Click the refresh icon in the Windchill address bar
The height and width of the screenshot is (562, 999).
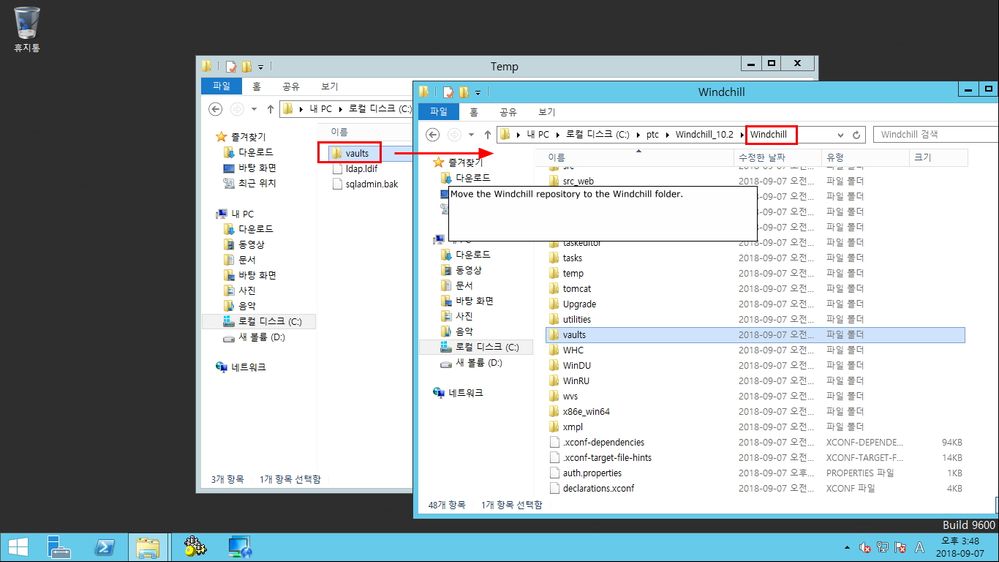click(856, 135)
